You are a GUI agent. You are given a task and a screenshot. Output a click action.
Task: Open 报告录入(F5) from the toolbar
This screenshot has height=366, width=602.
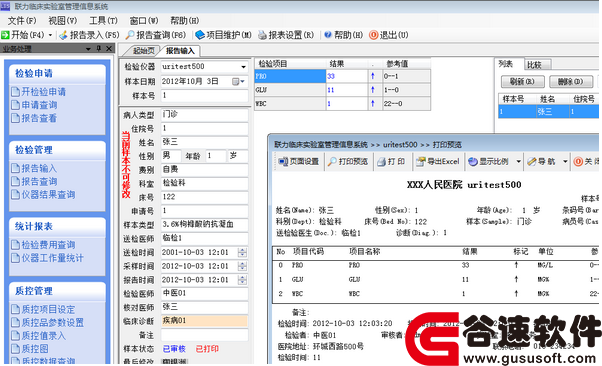click(89, 35)
